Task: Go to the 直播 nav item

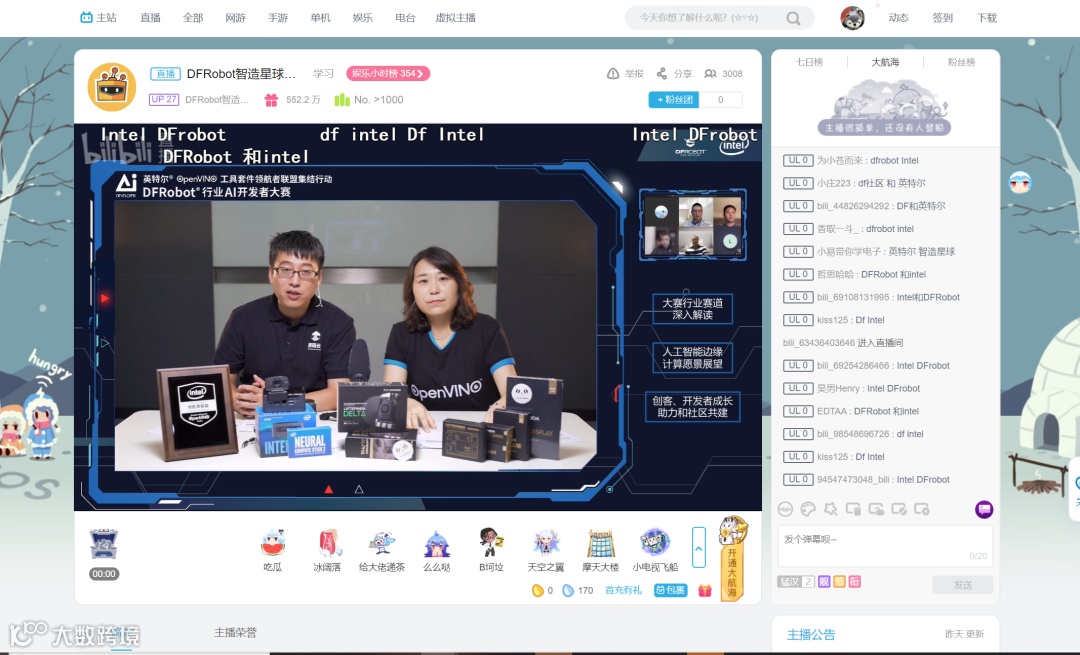Action: pos(150,18)
